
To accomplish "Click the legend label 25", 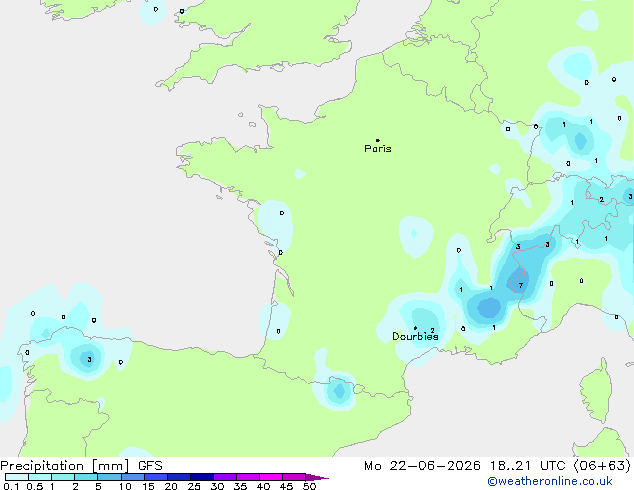I will pyautogui.click(x=194, y=486).
